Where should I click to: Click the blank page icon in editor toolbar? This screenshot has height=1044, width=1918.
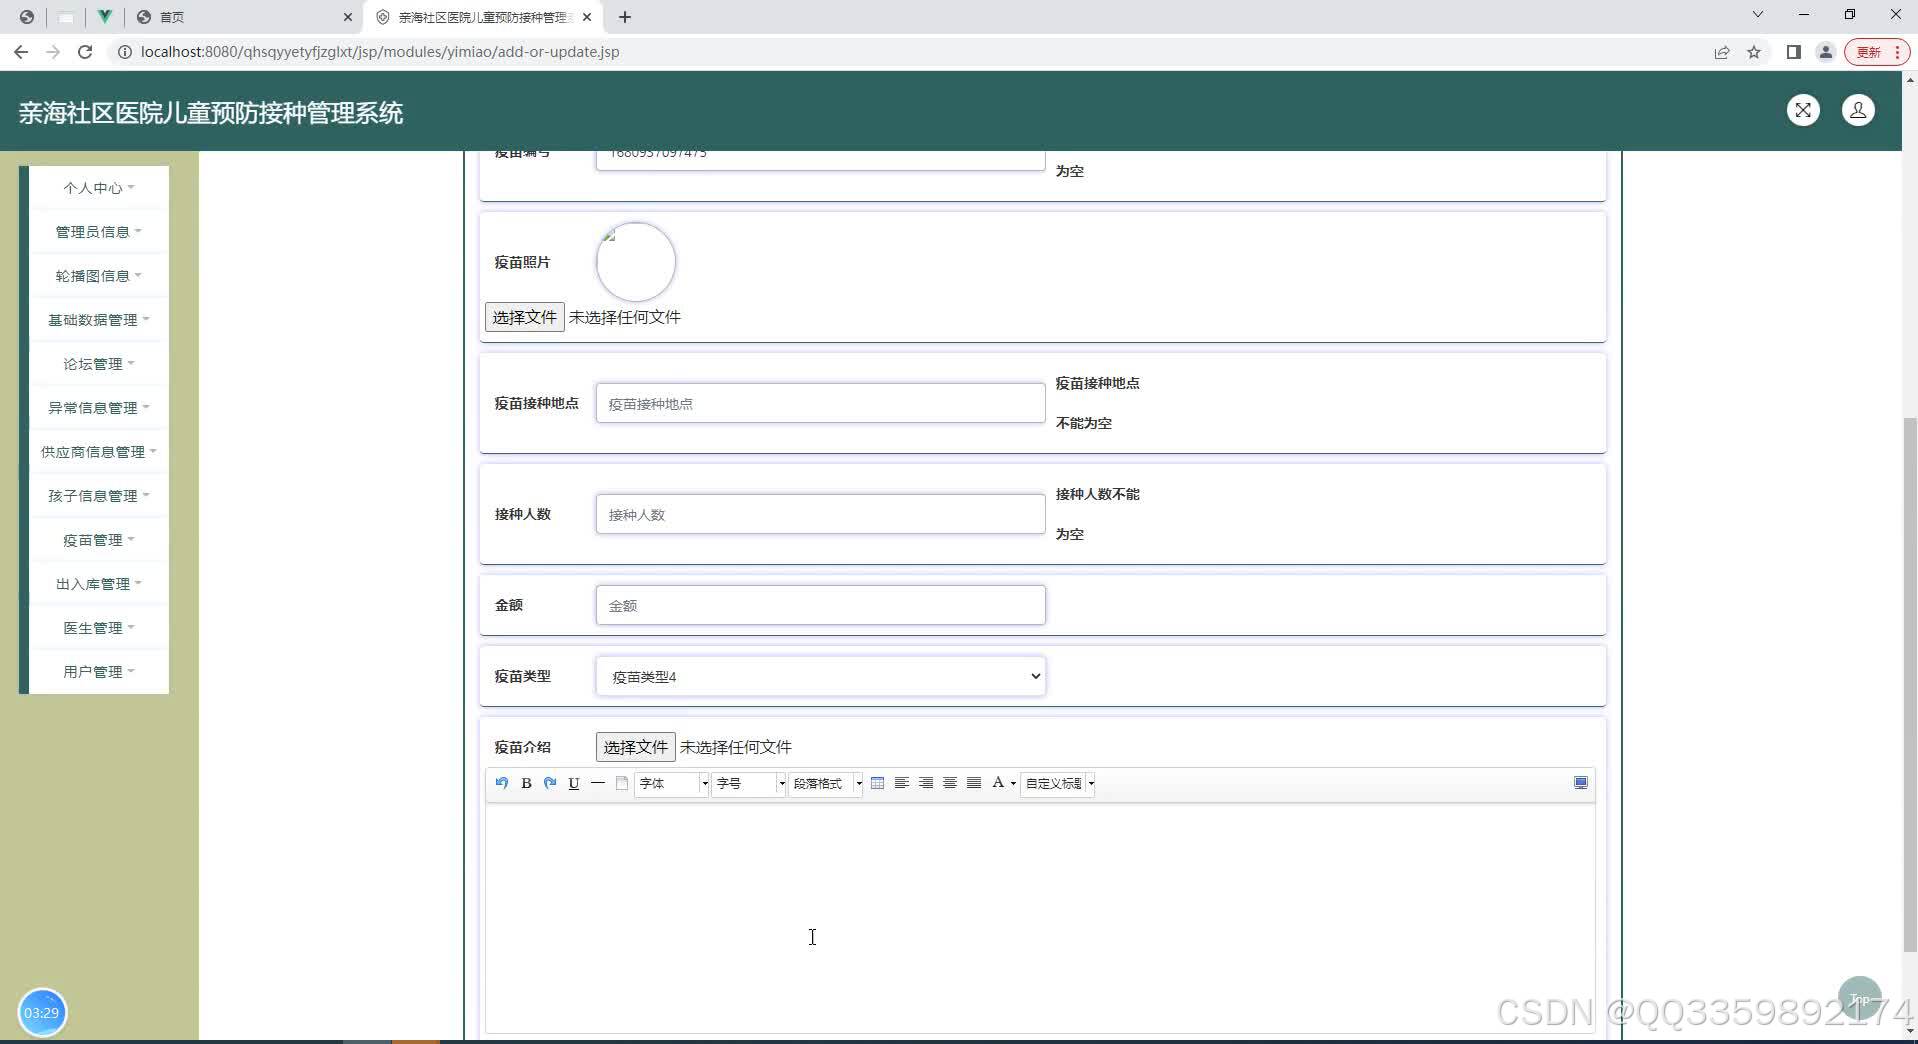click(622, 783)
